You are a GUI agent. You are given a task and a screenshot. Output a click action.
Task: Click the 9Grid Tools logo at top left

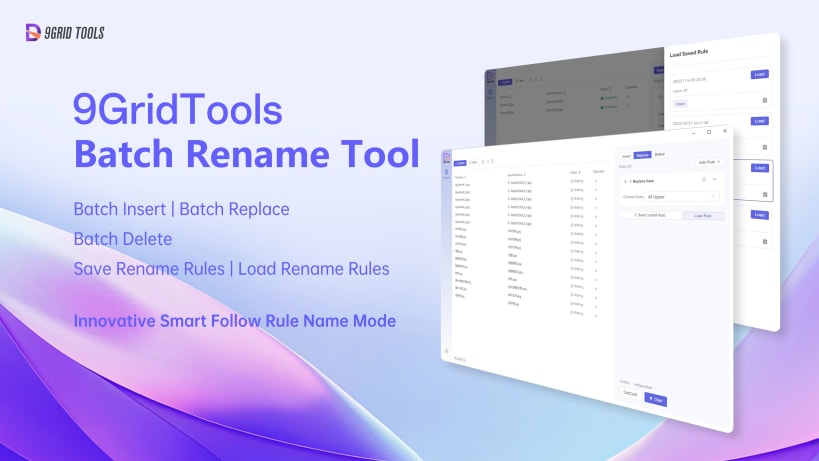(65, 32)
